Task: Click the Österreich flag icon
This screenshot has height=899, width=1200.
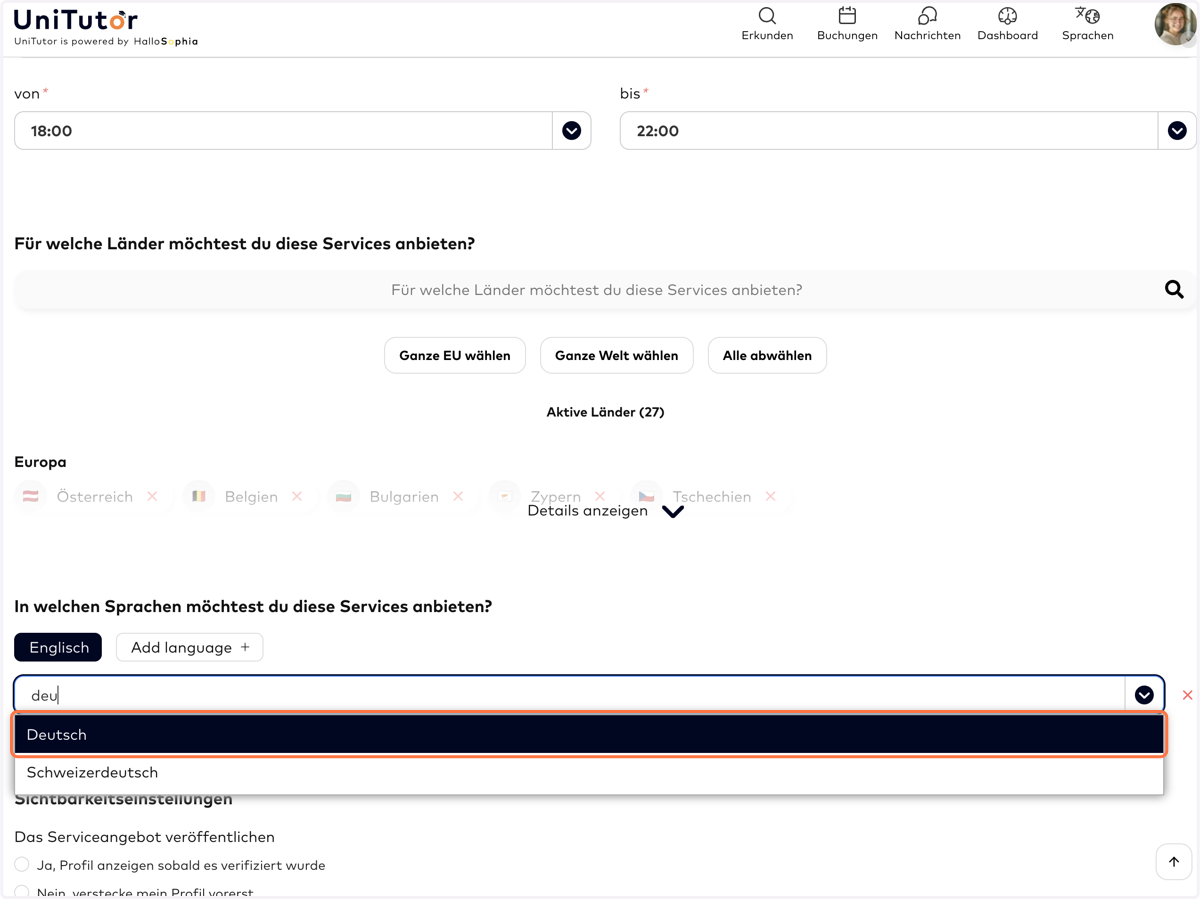Action: (x=31, y=496)
